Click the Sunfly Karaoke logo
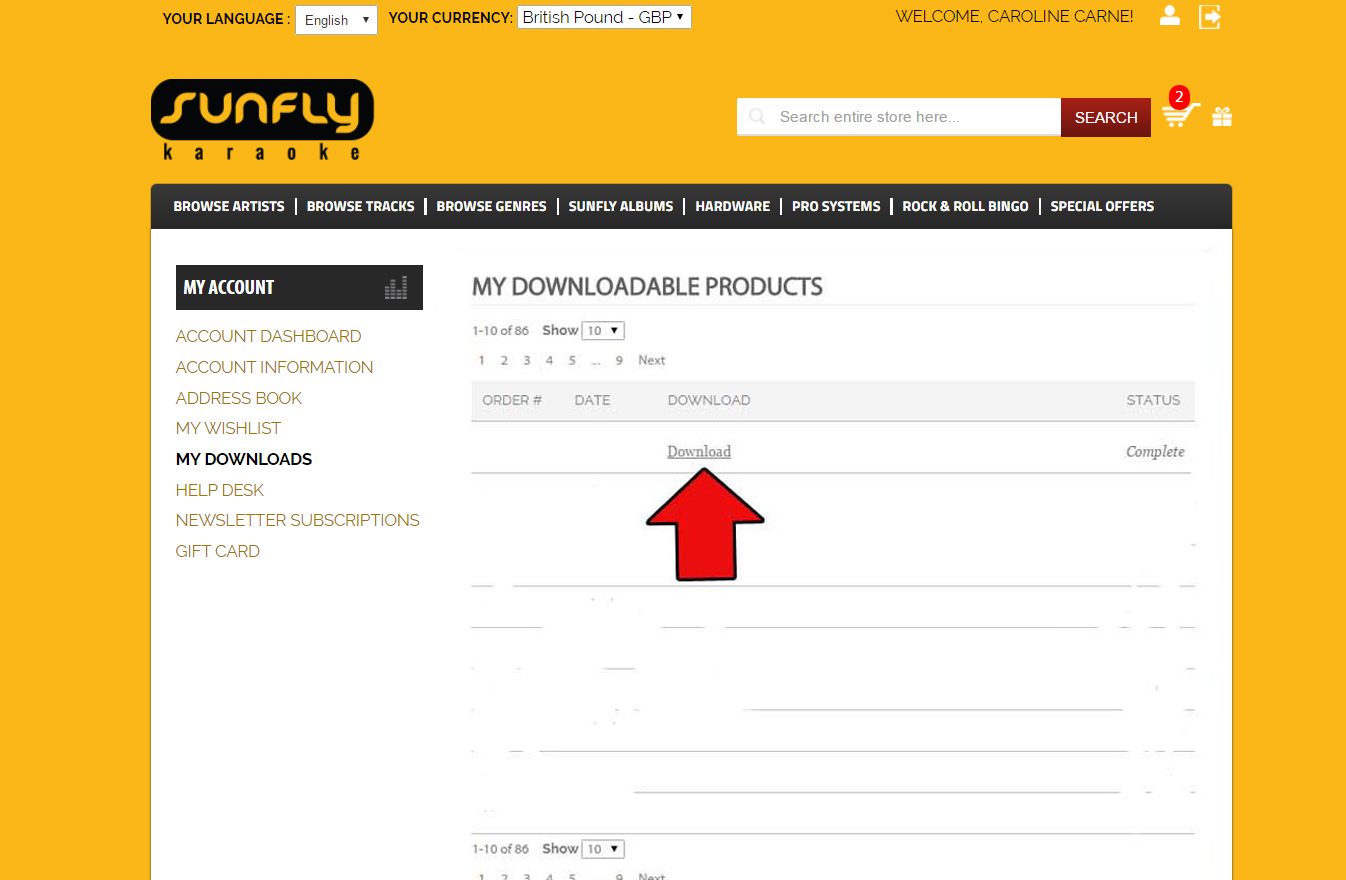This screenshot has height=880, width=1346. click(x=262, y=120)
